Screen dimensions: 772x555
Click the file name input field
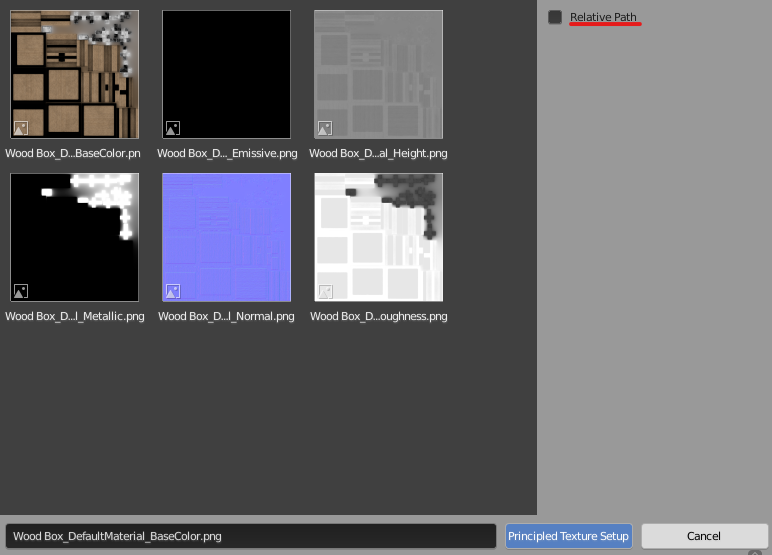click(x=251, y=536)
